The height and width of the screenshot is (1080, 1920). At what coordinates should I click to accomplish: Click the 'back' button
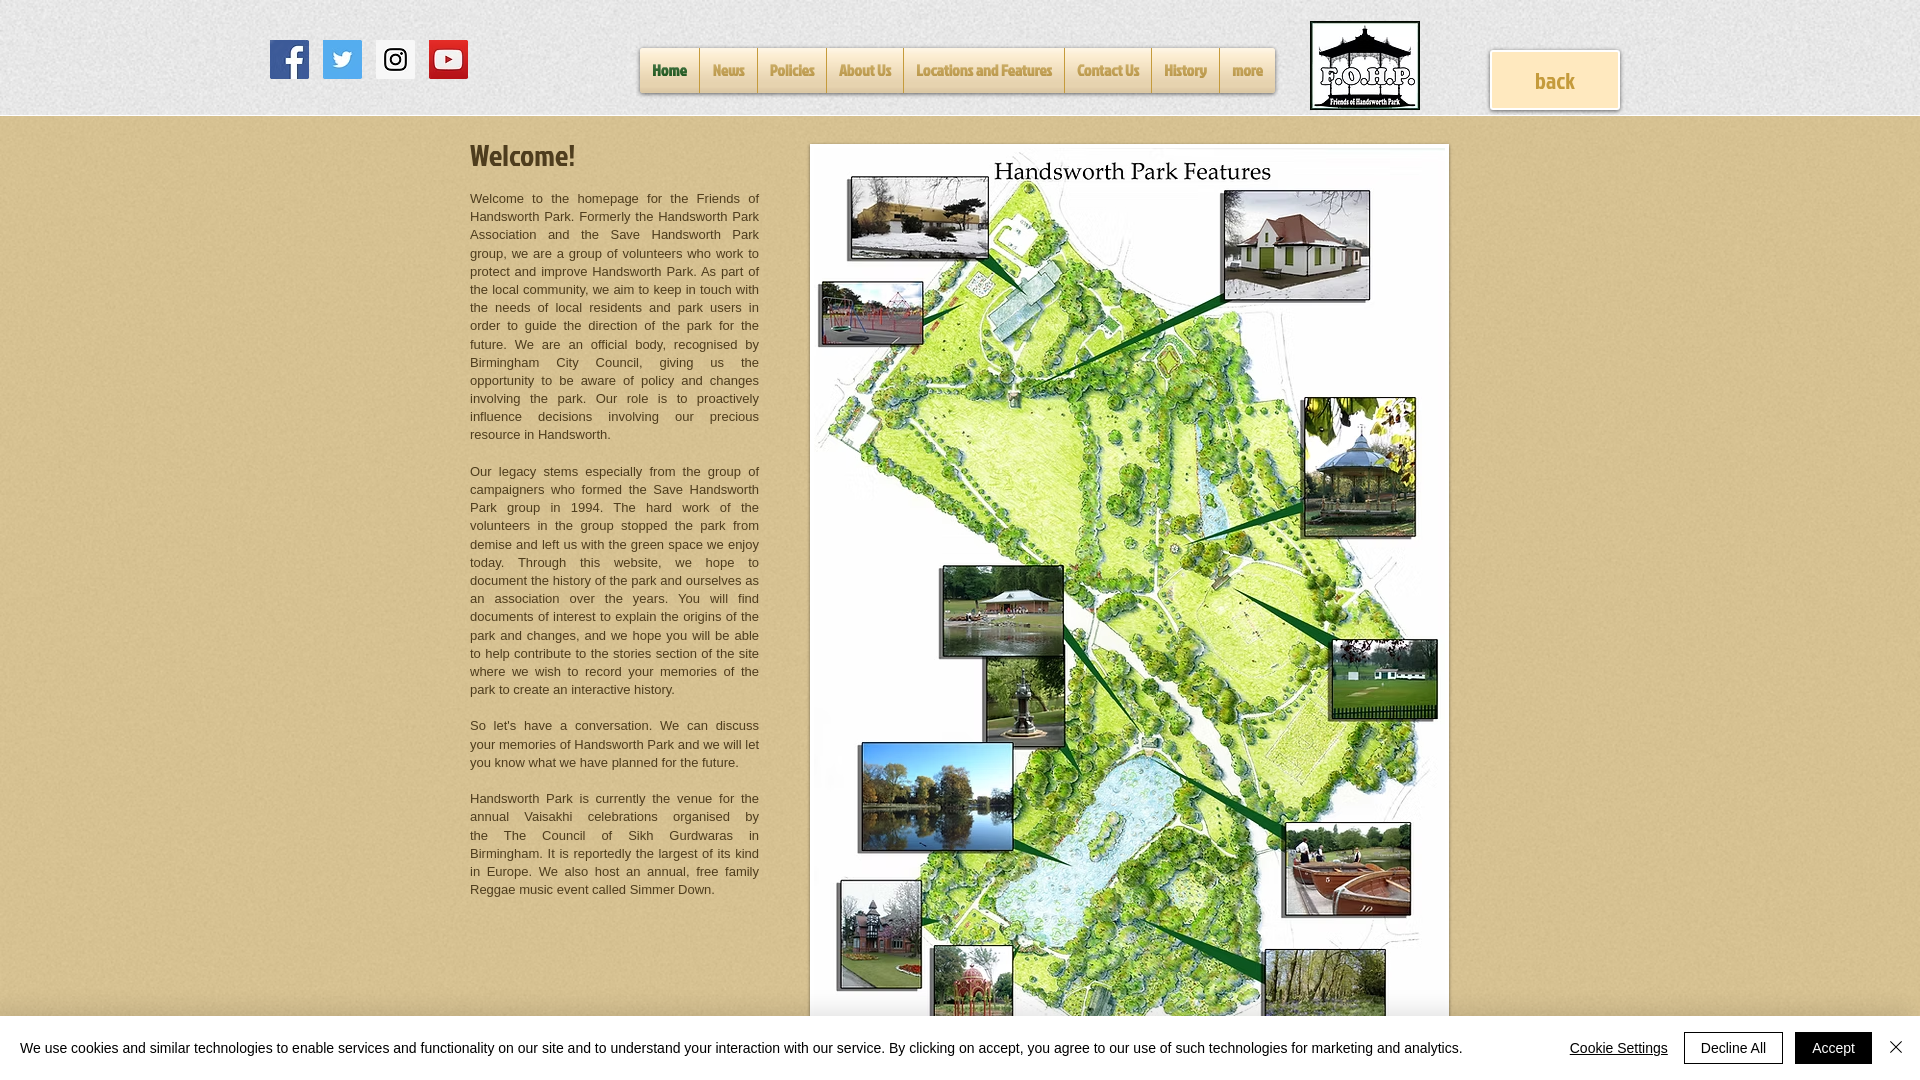1554,80
